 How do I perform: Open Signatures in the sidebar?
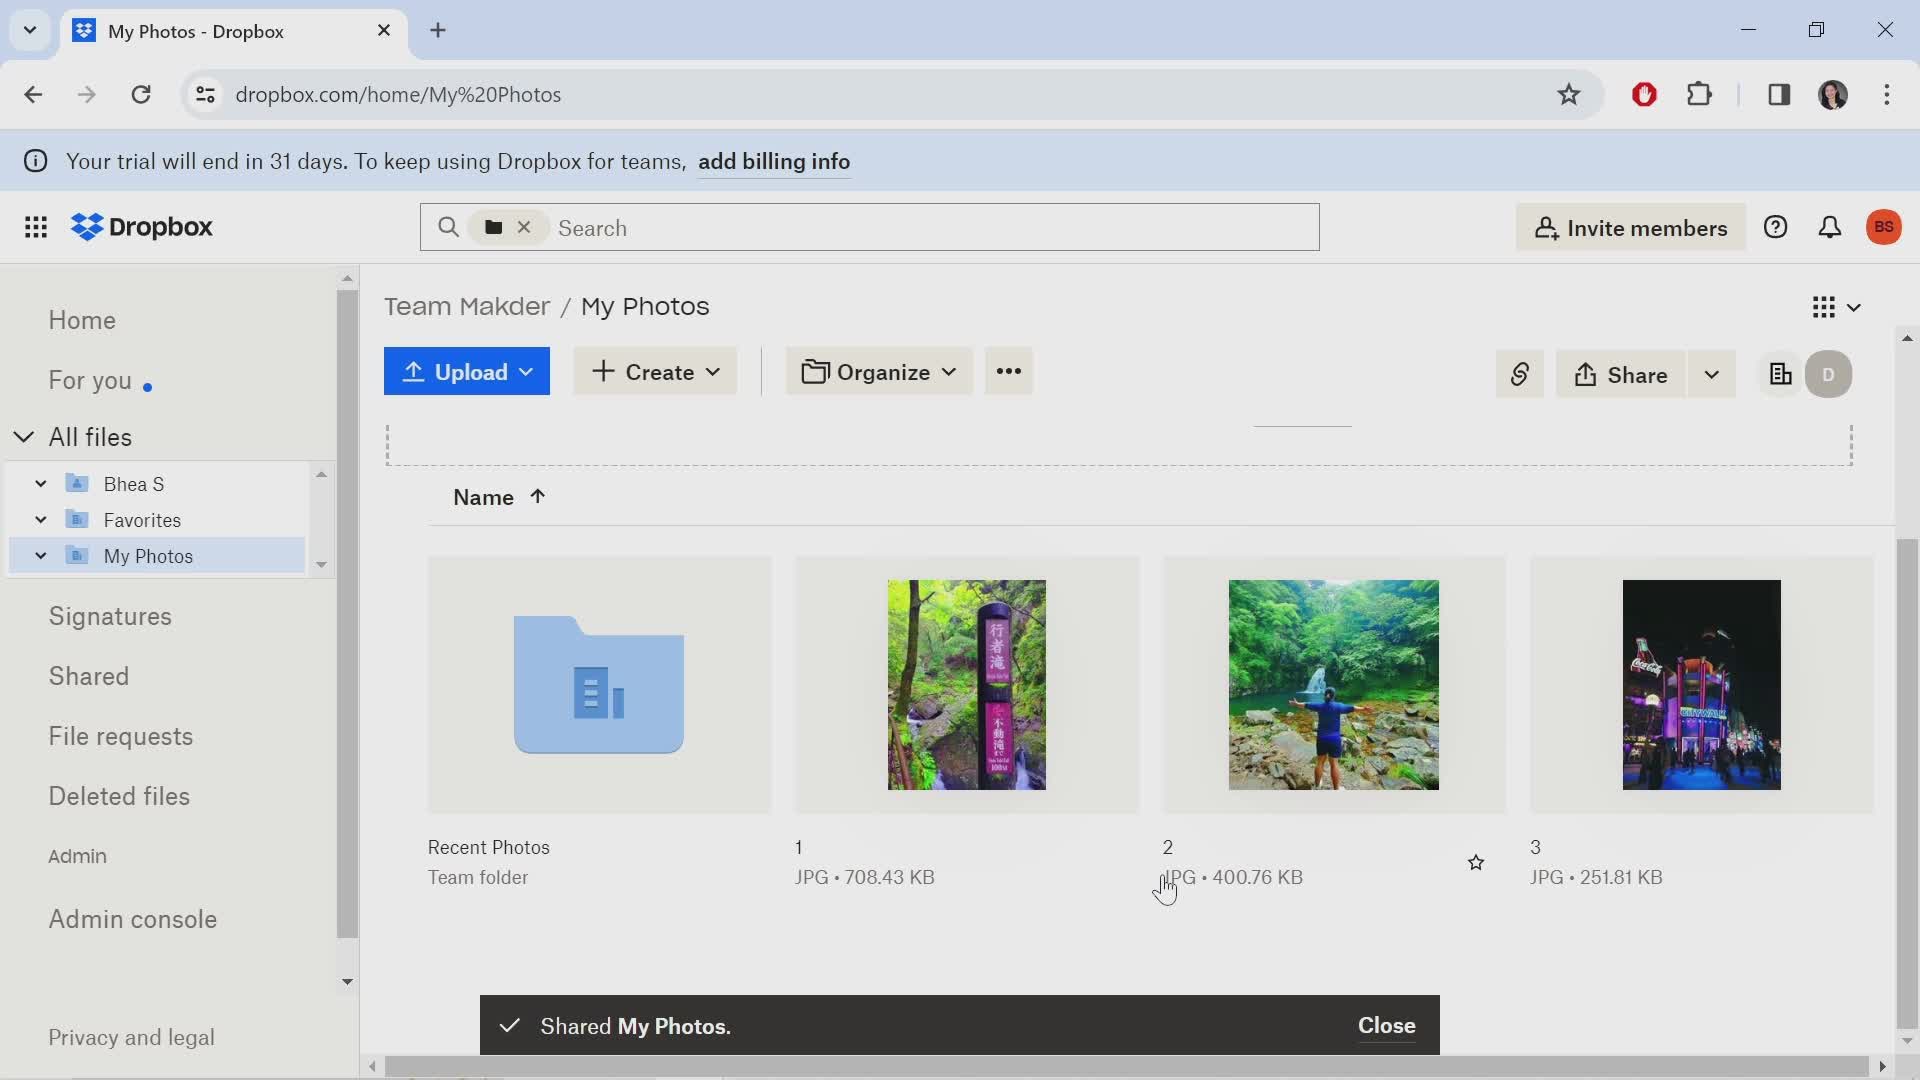pos(110,616)
